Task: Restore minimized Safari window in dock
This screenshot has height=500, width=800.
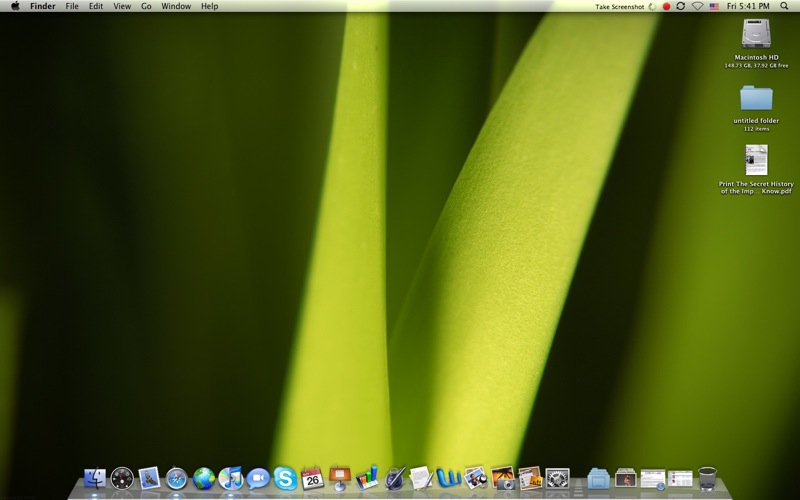Action: [653, 479]
